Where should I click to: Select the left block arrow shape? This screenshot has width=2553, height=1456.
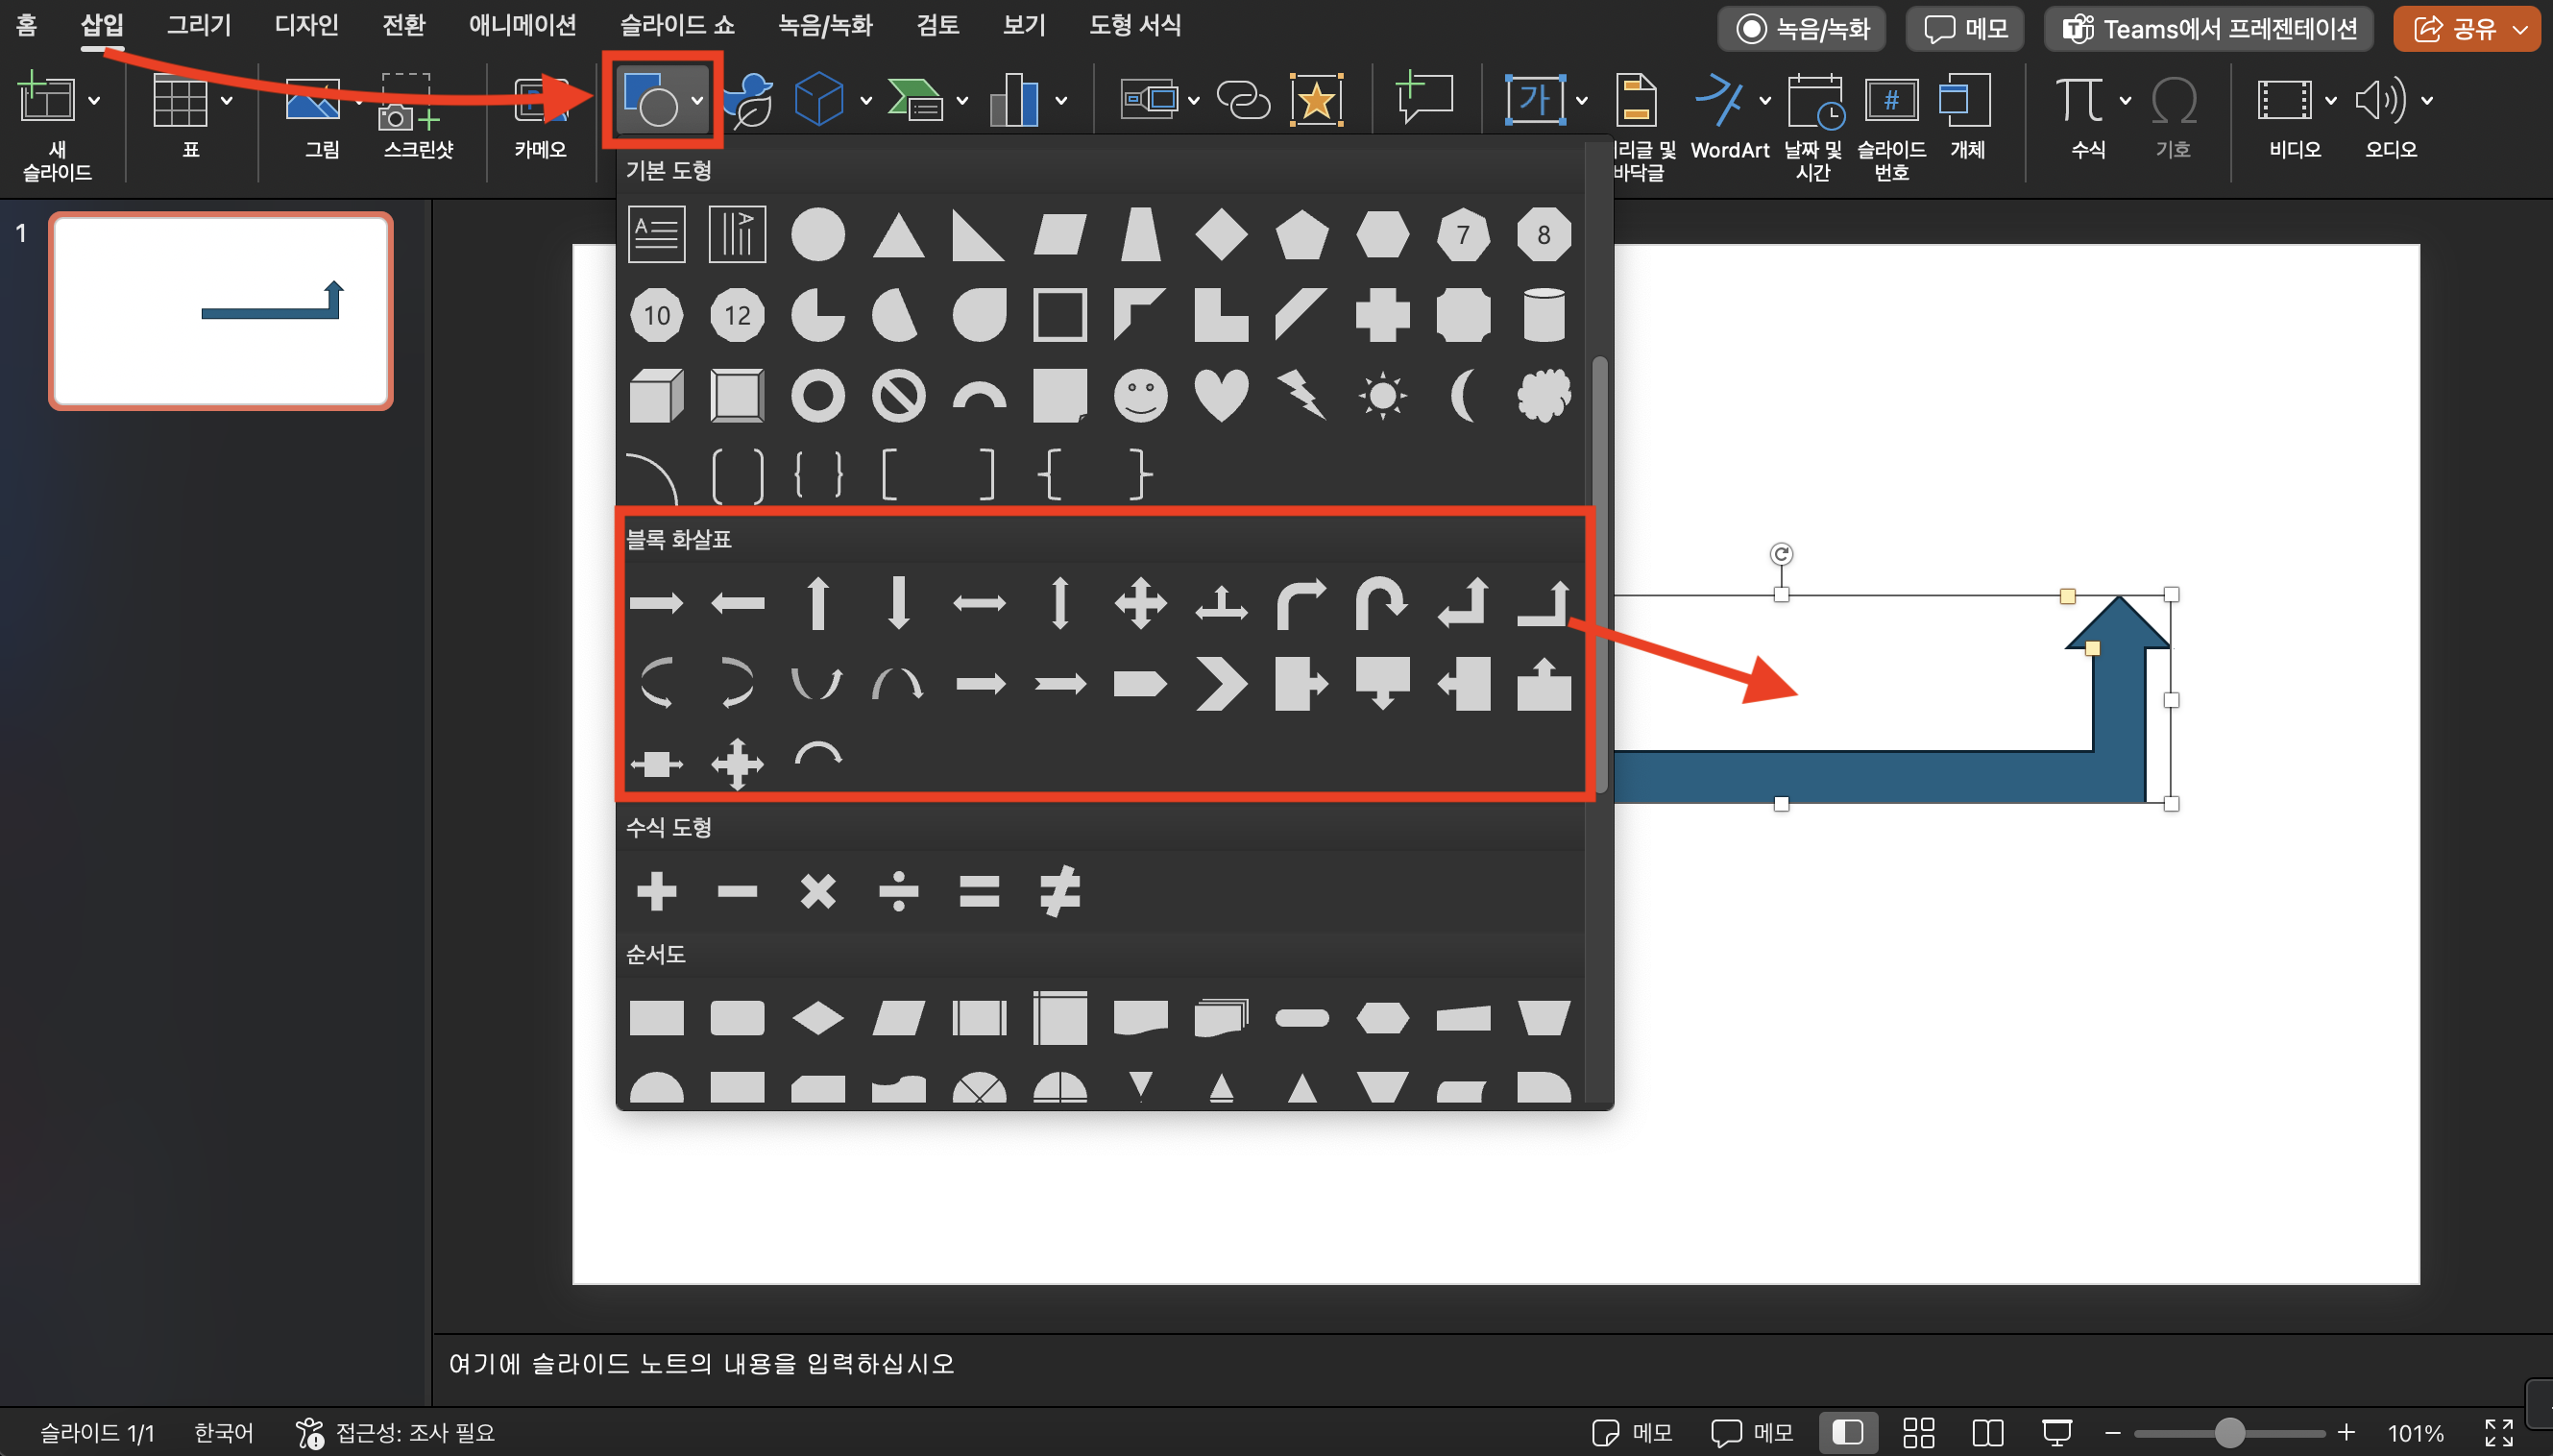(737, 603)
